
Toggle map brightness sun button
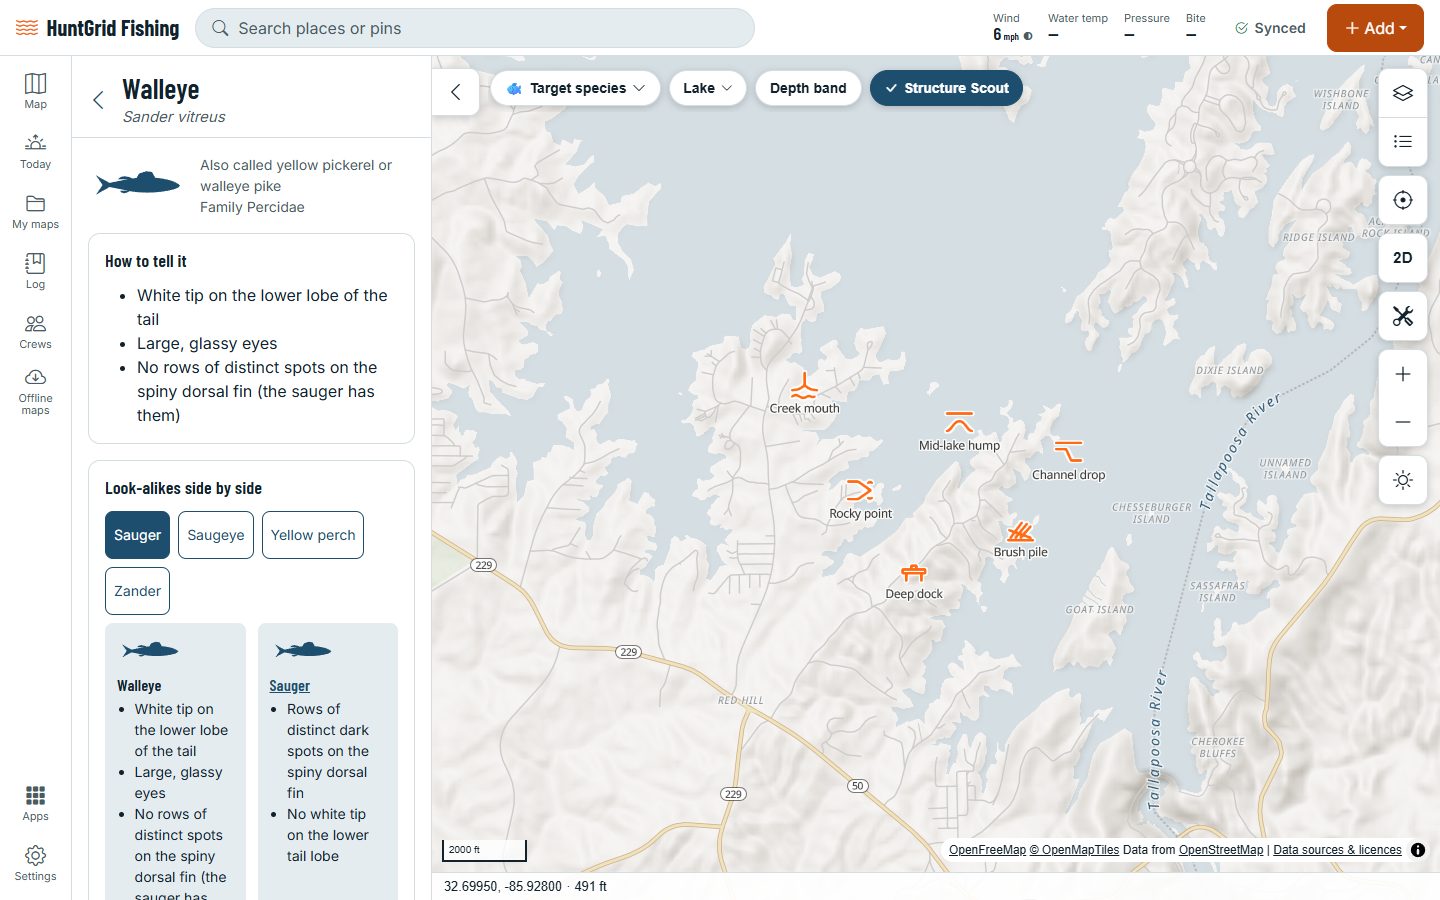pyautogui.click(x=1403, y=480)
